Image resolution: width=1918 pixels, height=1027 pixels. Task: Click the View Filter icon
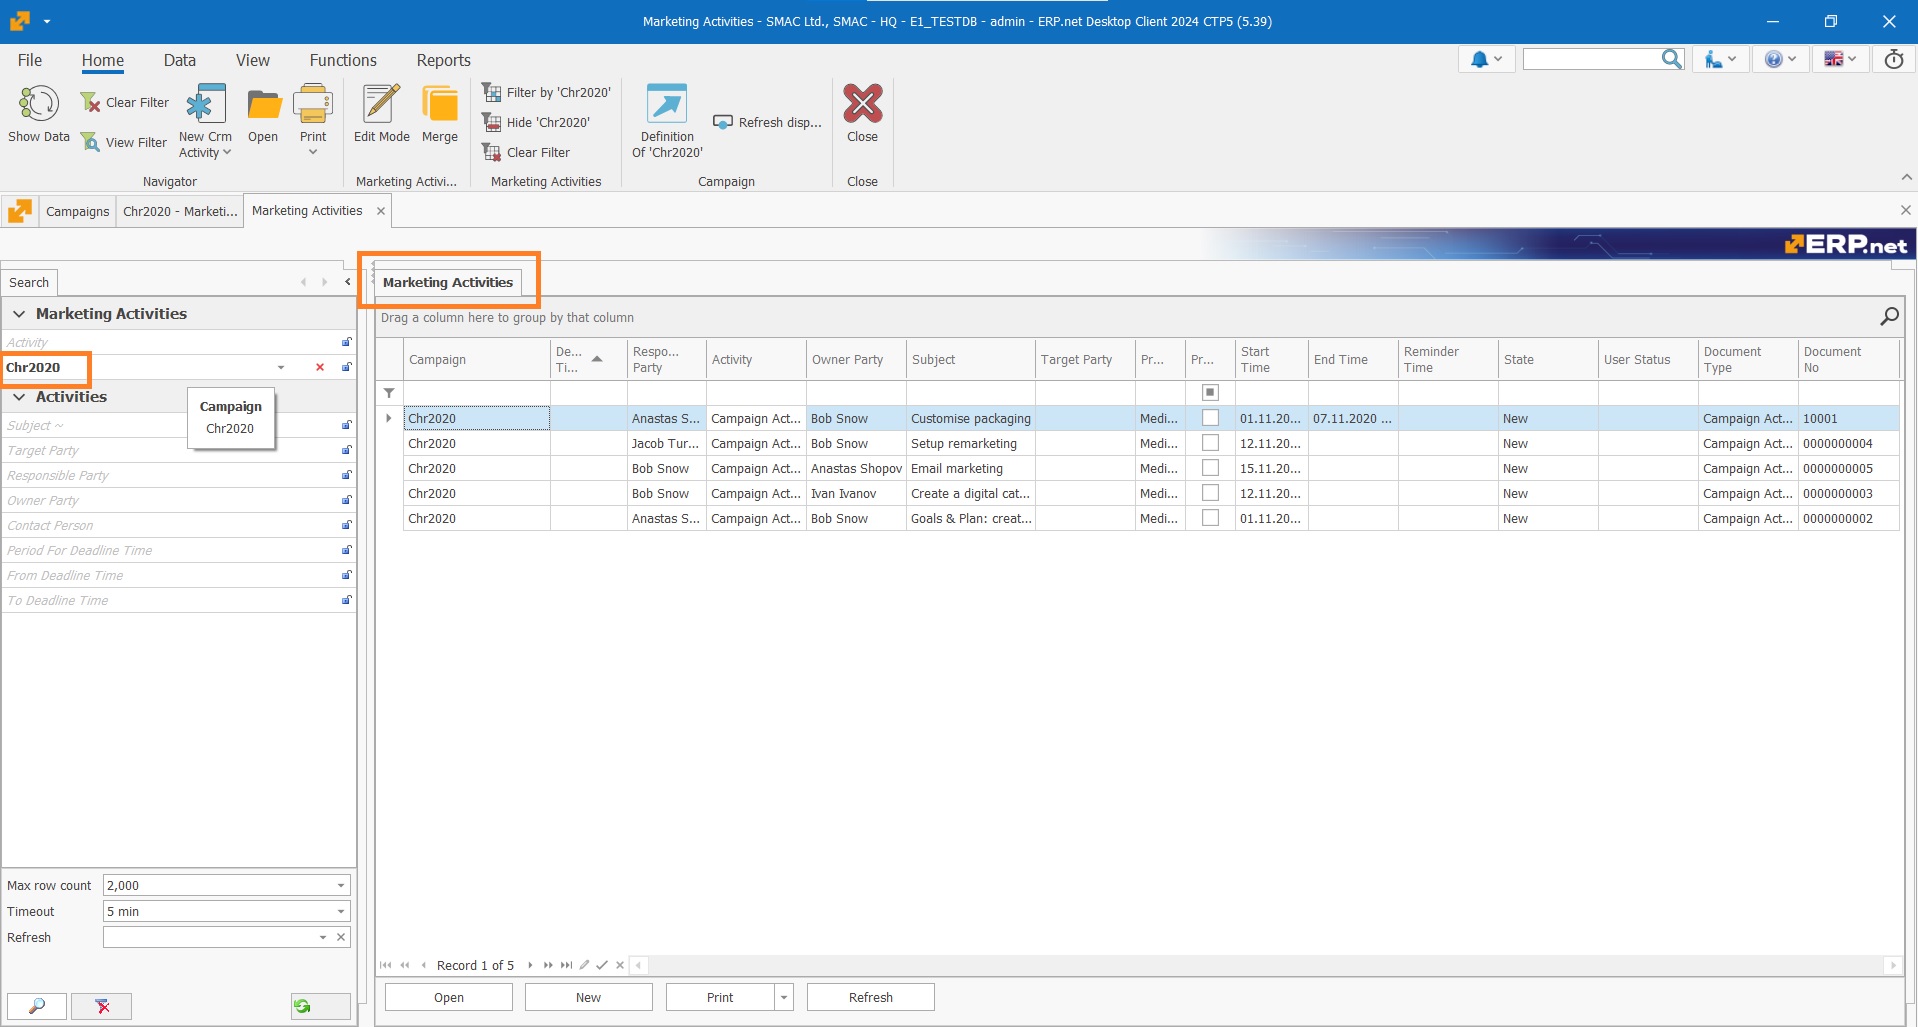[x=91, y=142]
